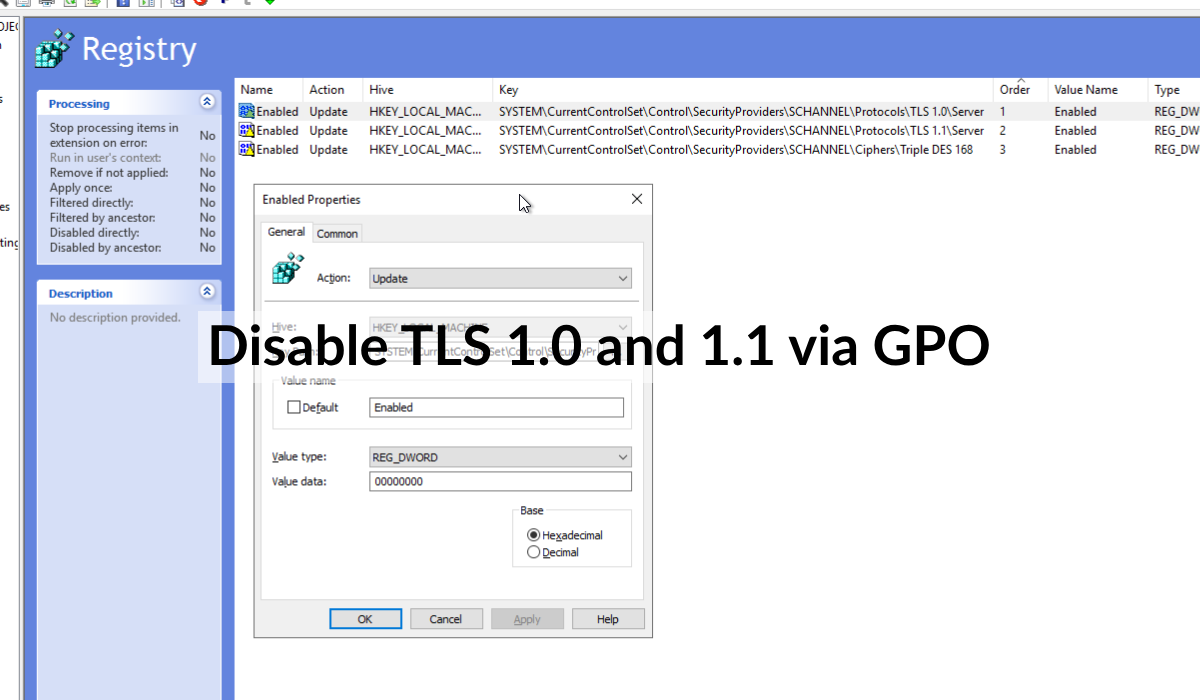Select the TLS 1.0 Server registry item icon
The image size is (1200, 700).
pos(245,111)
